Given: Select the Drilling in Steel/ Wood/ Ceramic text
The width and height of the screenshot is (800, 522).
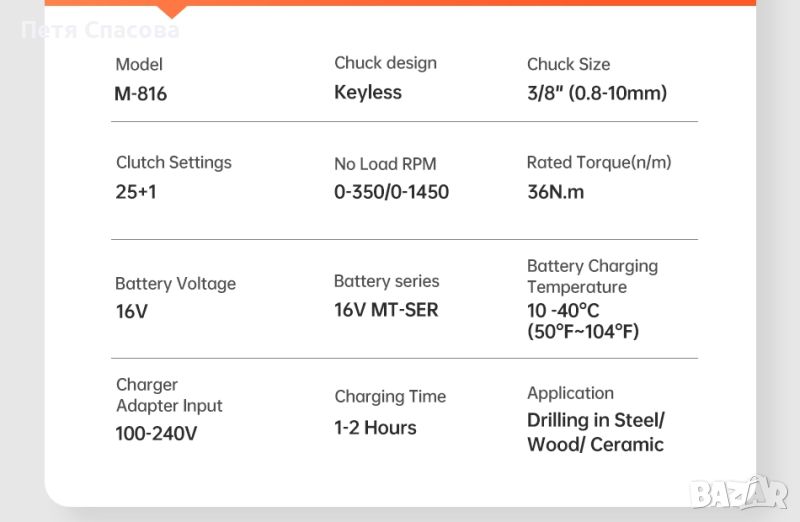Looking at the screenshot, I should (x=595, y=432).
